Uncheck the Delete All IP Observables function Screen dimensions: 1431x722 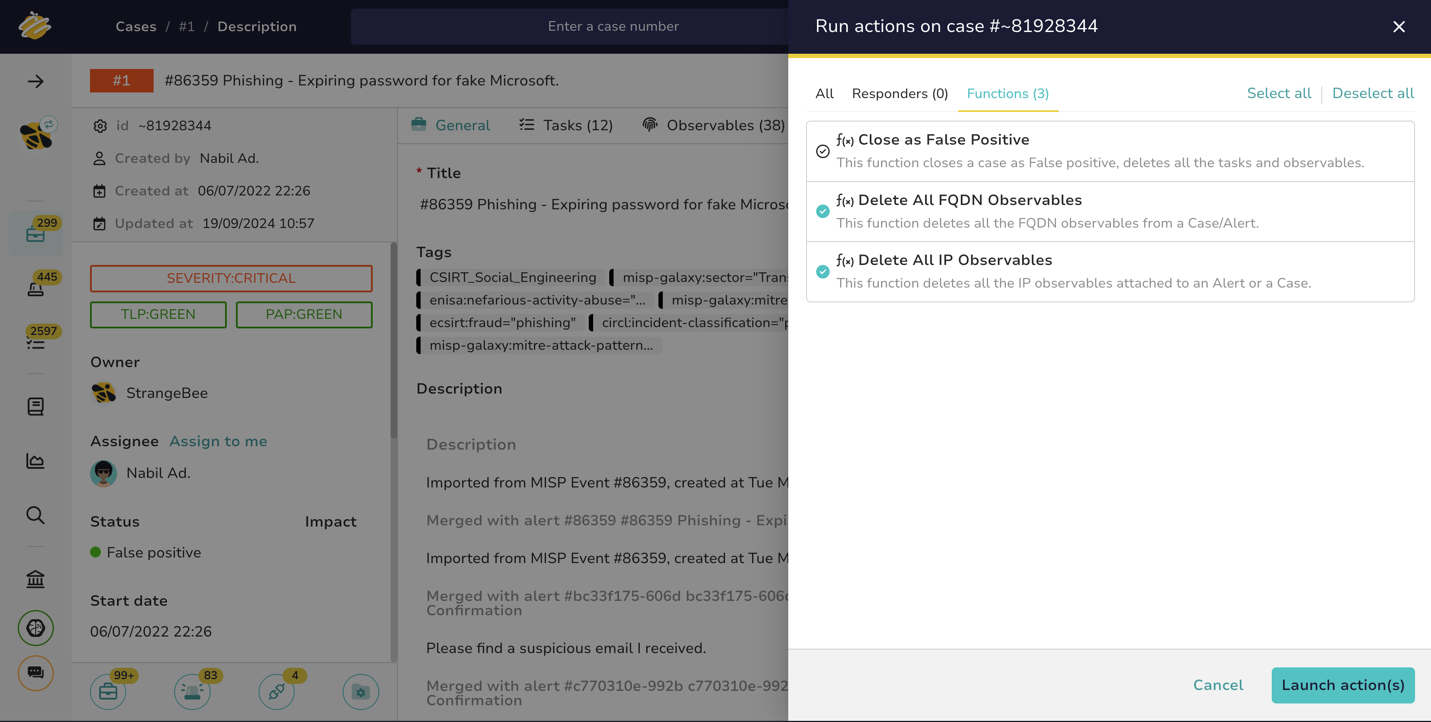coord(822,271)
